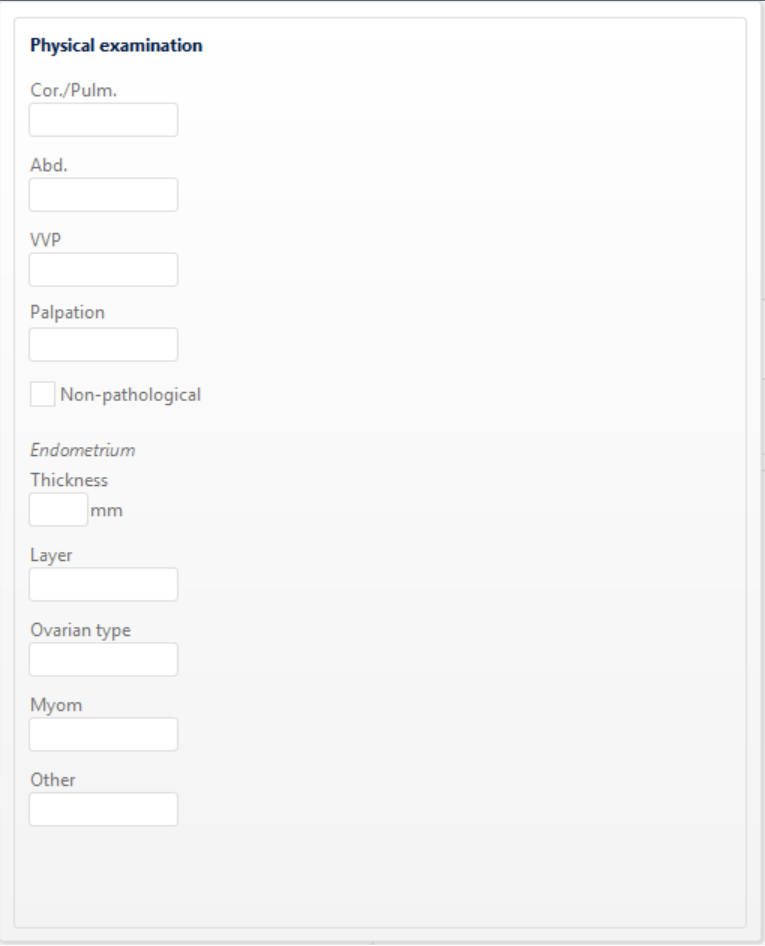Focus the Cor./Pulm. text field
765x946 pixels.
(104, 119)
